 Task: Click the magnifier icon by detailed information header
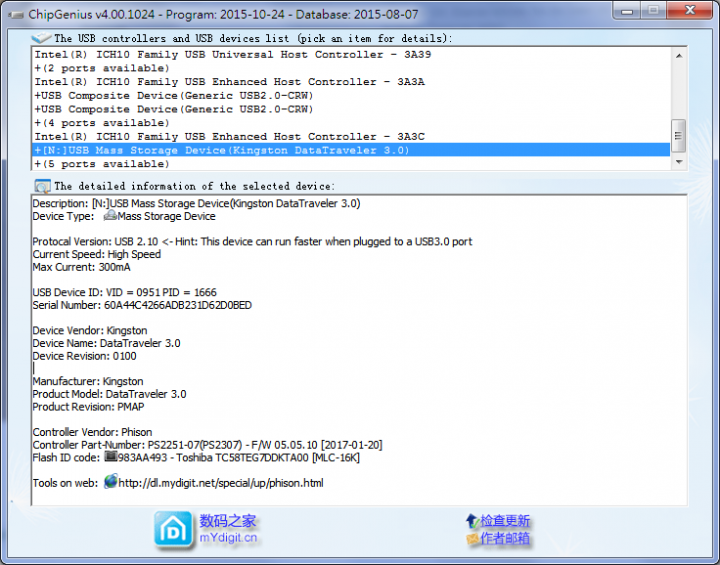tap(42, 186)
